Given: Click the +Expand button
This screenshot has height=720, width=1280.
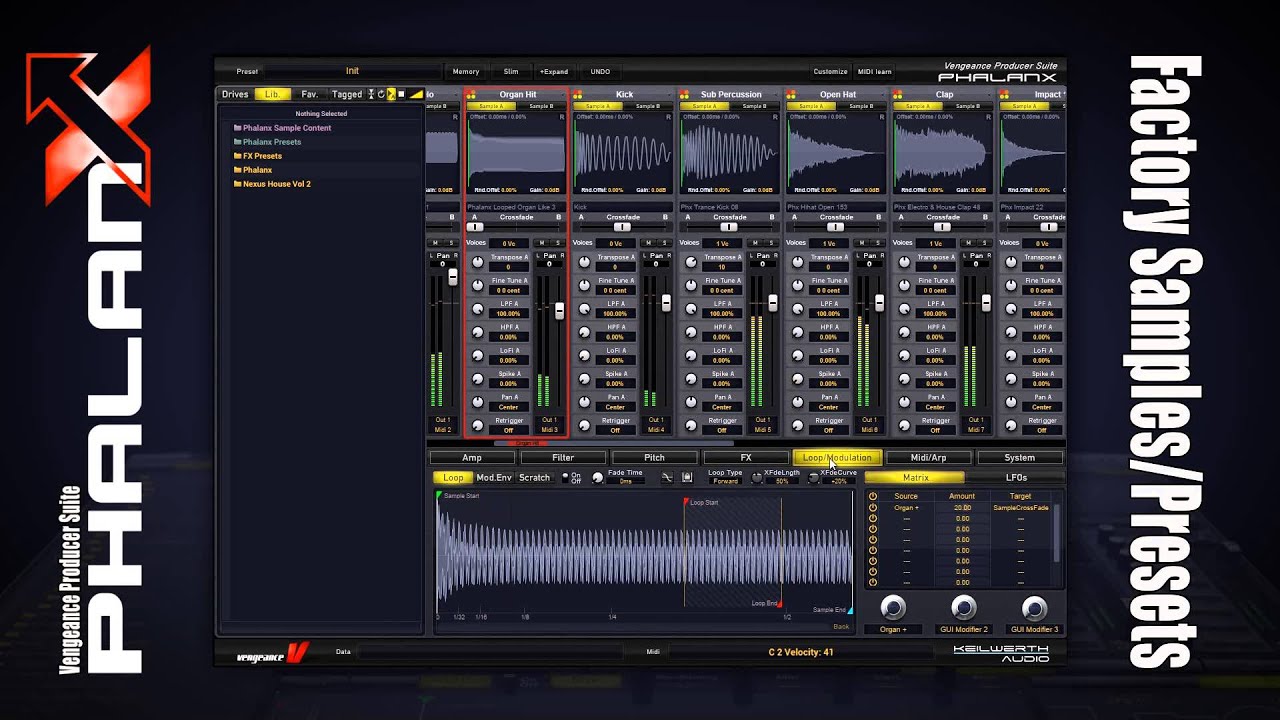Looking at the screenshot, I should [x=554, y=71].
